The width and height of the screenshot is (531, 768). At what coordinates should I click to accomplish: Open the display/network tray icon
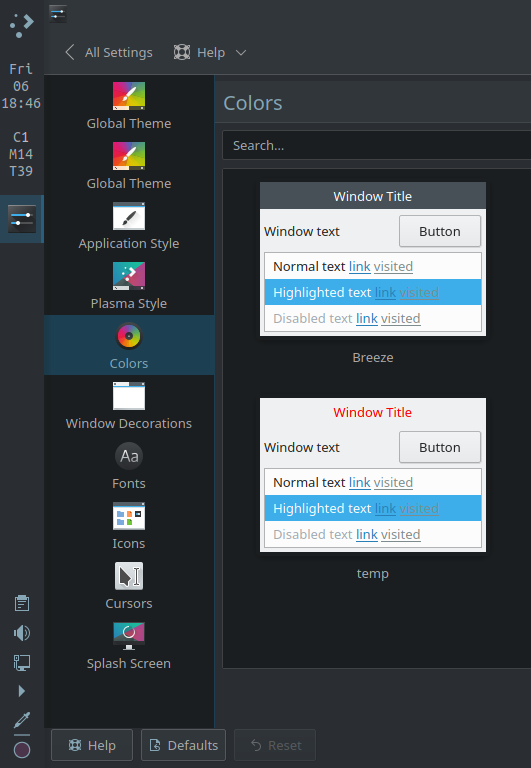(22, 663)
